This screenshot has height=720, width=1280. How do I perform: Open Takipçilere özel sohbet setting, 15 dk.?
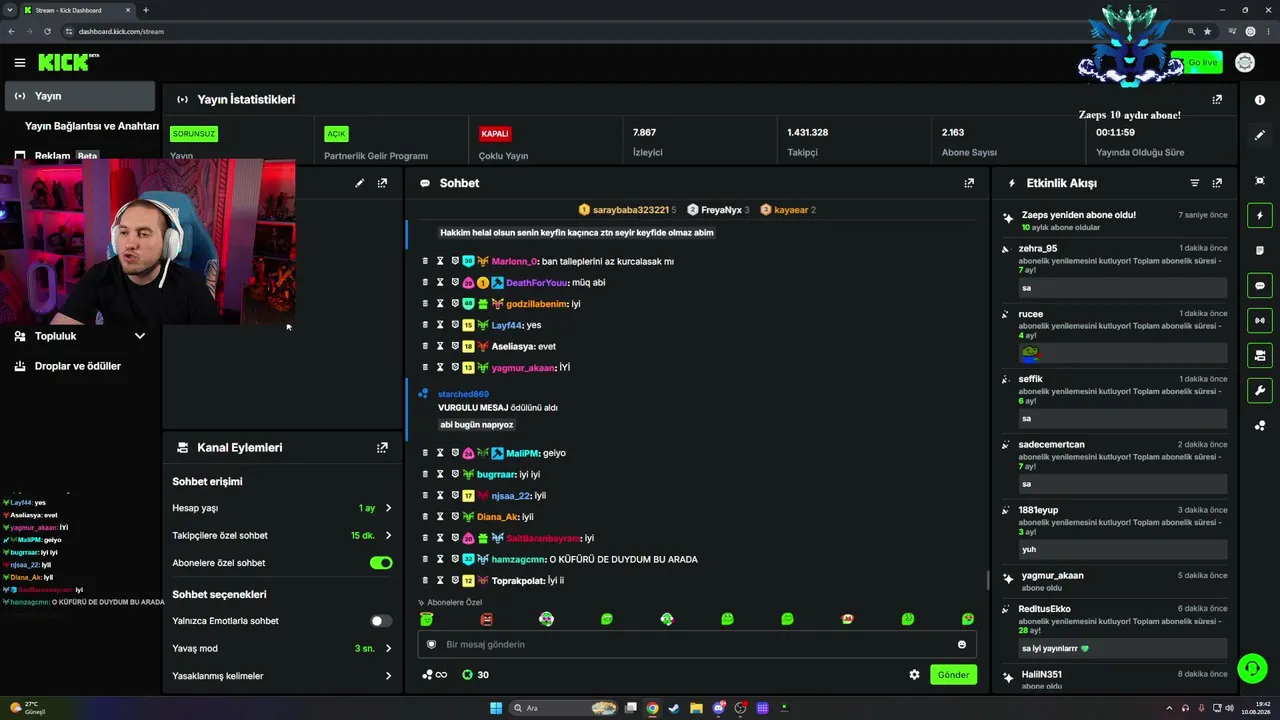click(282, 536)
